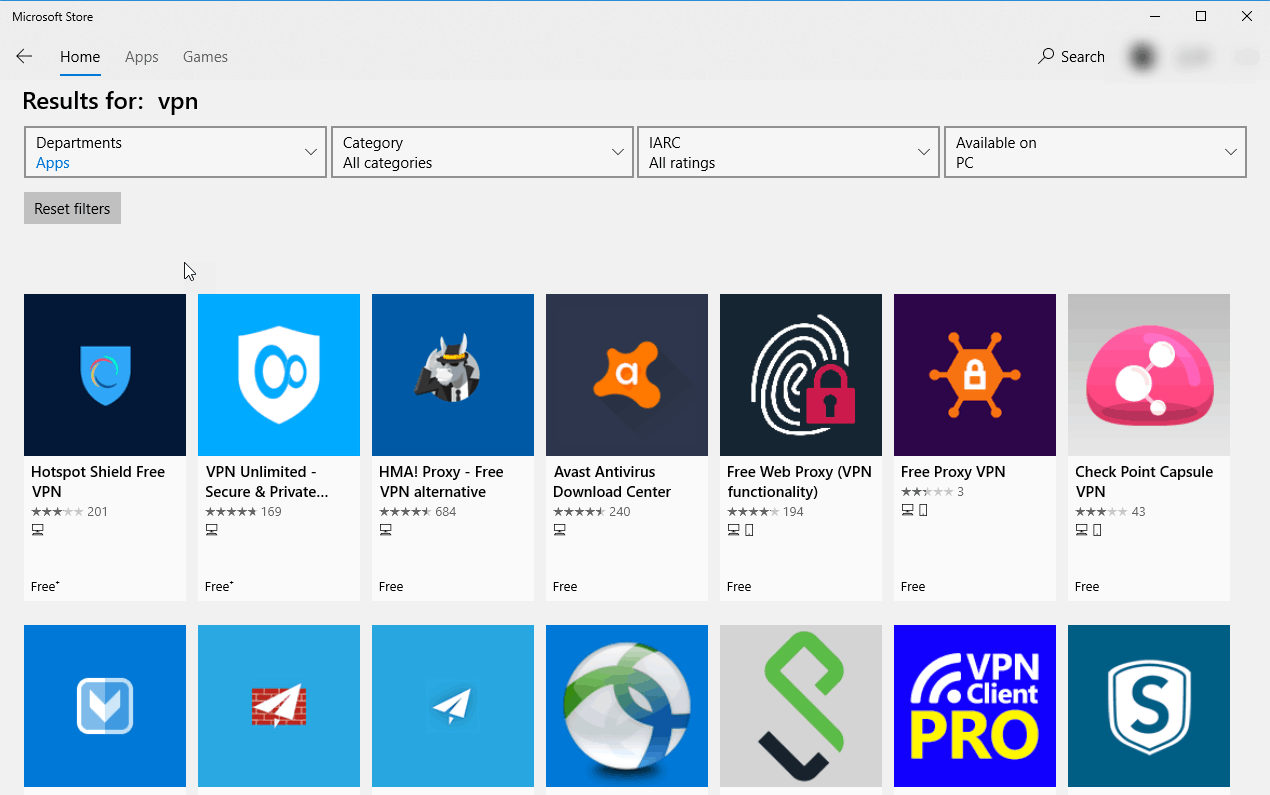
Task: Click the 43 rating on Check Point Capsule
Action: pos(1138,511)
